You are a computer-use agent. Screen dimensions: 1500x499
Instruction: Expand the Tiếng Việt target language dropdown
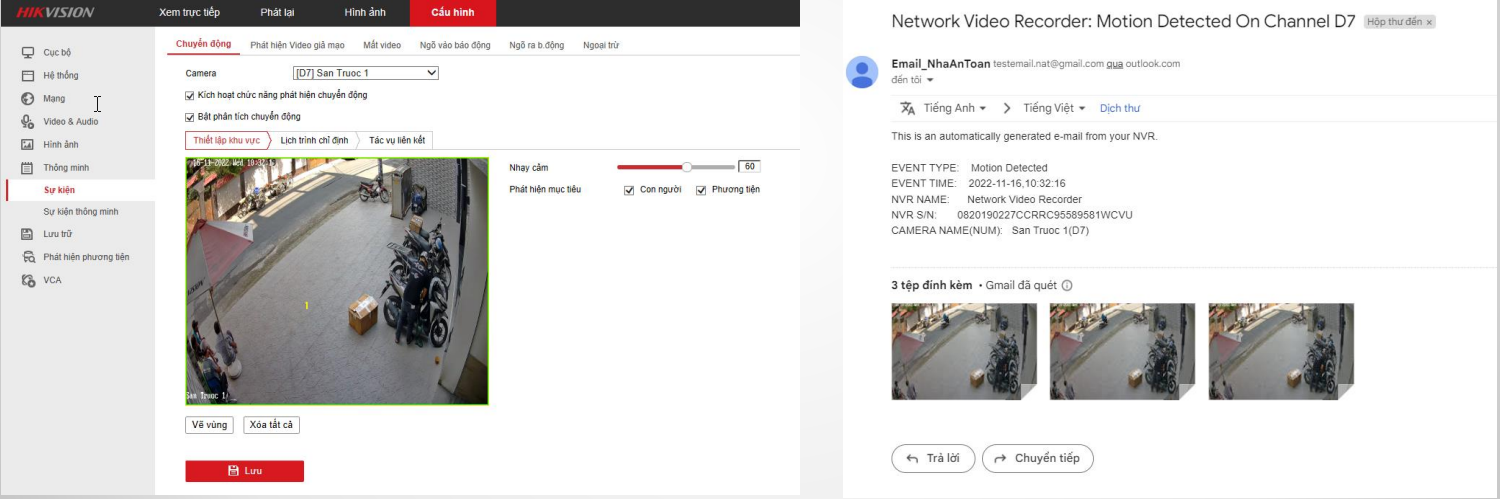pos(1053,108)
